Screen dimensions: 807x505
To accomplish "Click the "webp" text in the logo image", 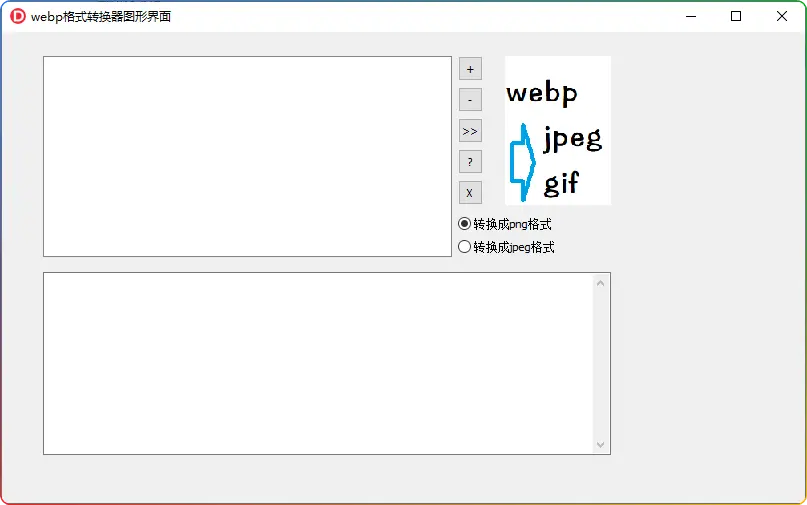I will (541, 94).
